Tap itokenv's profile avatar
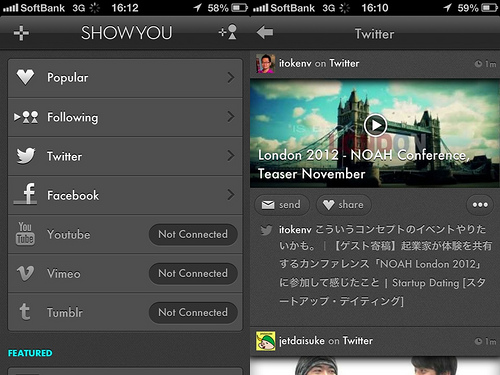The height and width of the screenshot is (375, 500). click(265, 63)
